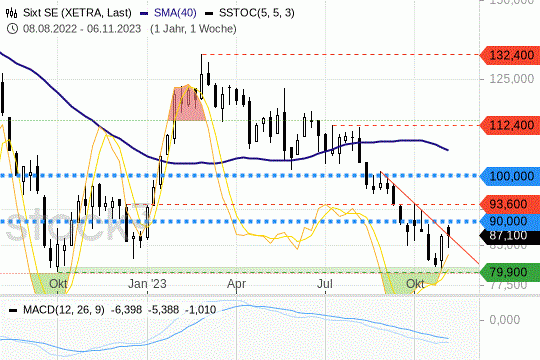The width and height of the screenshot is (540, 360).
Task: Click the MACD(12, 26, 9) indicator label
Action: (64, 310)
